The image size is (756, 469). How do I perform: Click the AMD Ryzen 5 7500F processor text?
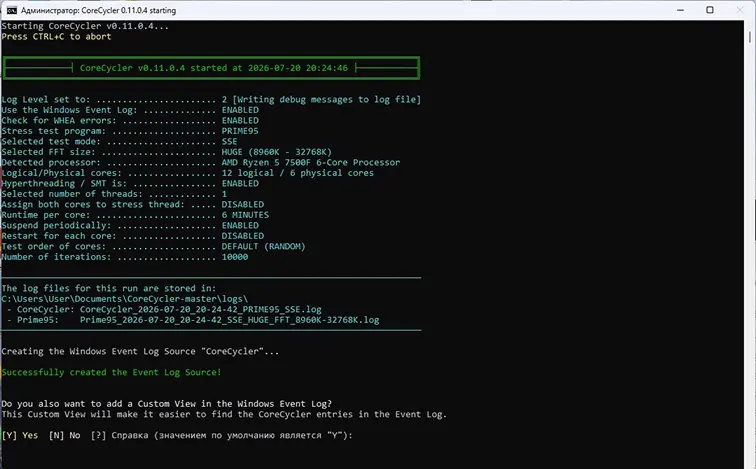(311, 162)
